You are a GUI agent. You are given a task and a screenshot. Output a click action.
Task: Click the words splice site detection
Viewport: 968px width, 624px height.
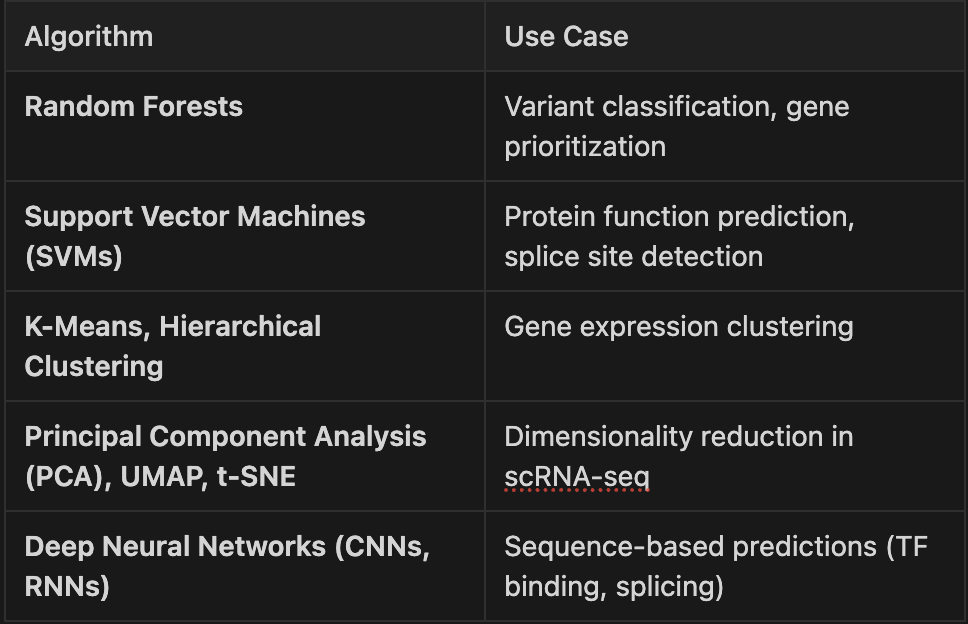click(633, 257)
